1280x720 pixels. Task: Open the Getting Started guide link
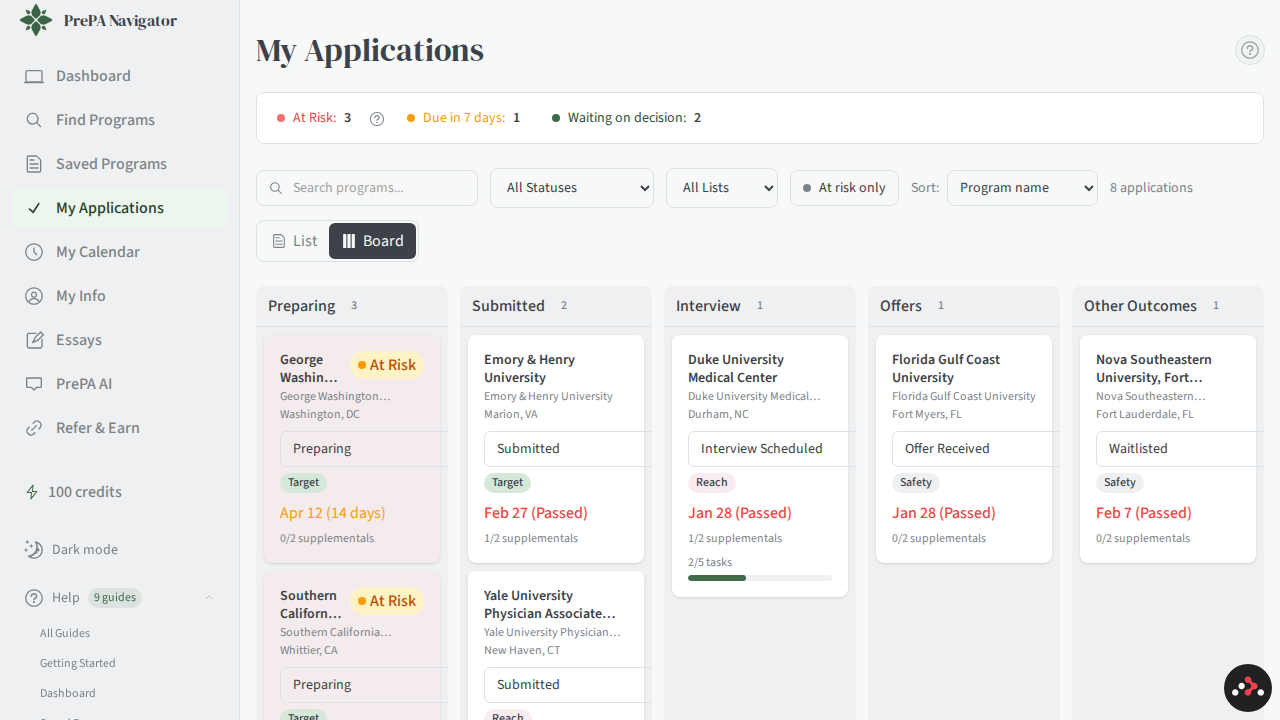point(78,663)
